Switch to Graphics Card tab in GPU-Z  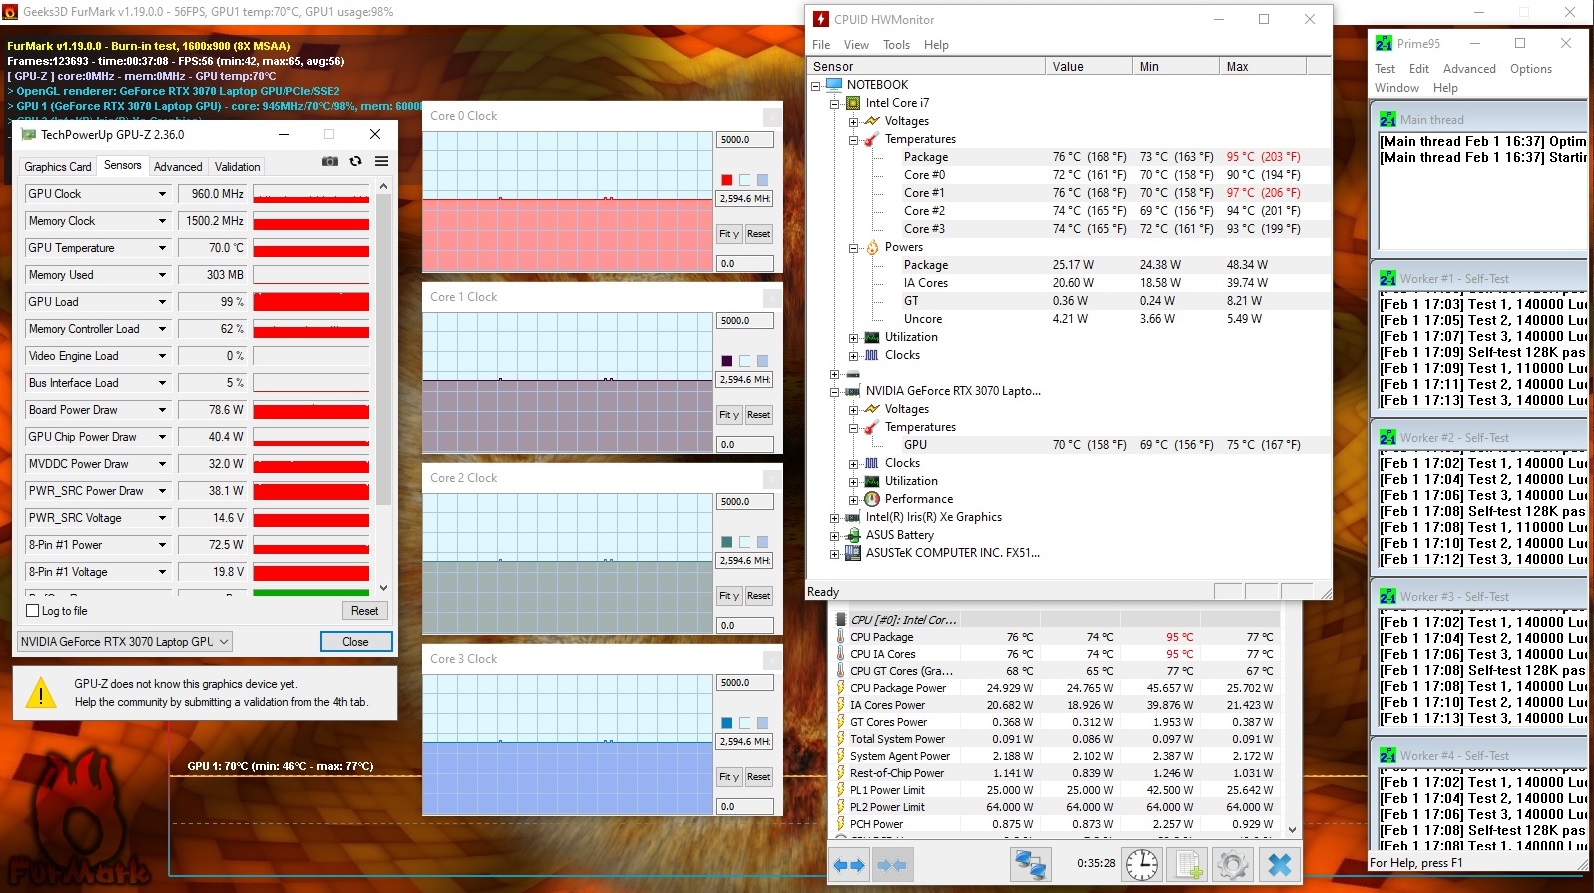tap(58, 167)
